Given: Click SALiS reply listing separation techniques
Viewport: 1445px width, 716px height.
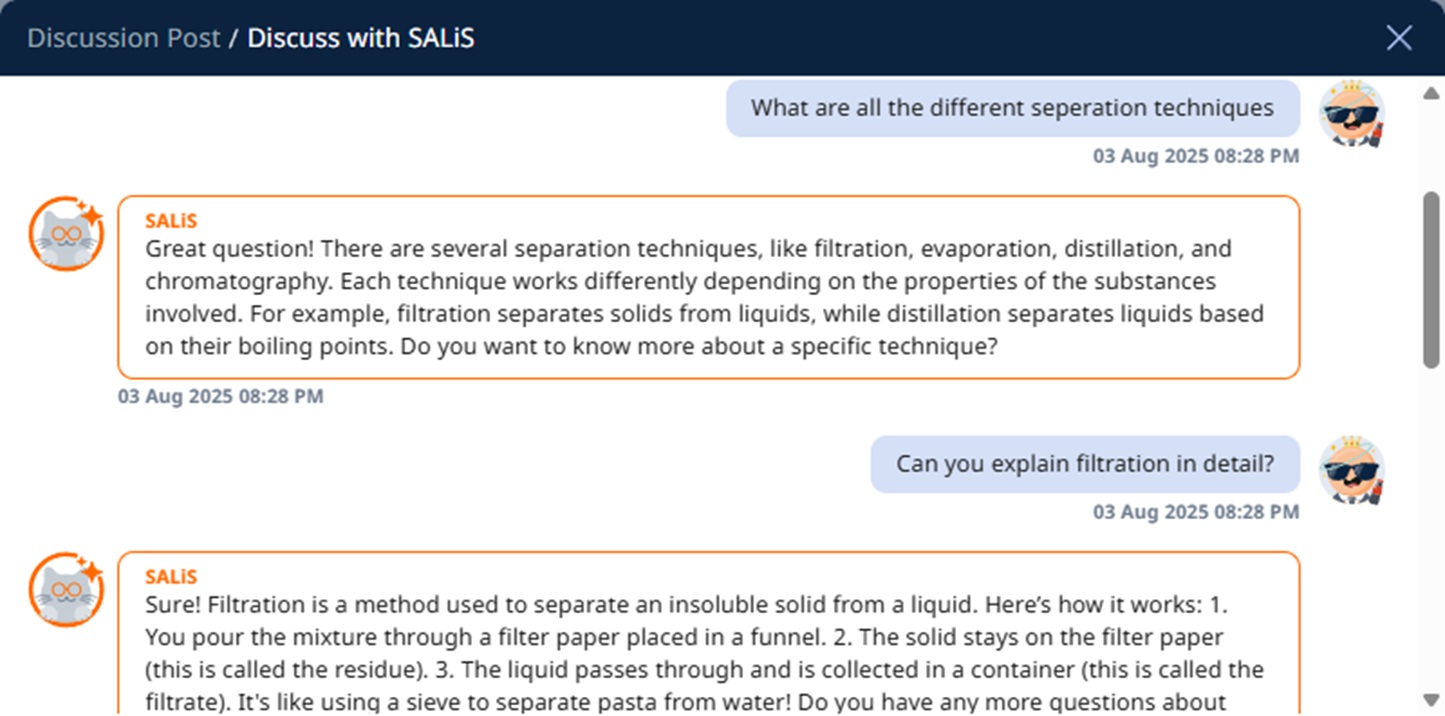Looking at the screenshot, I should (708, 297).
